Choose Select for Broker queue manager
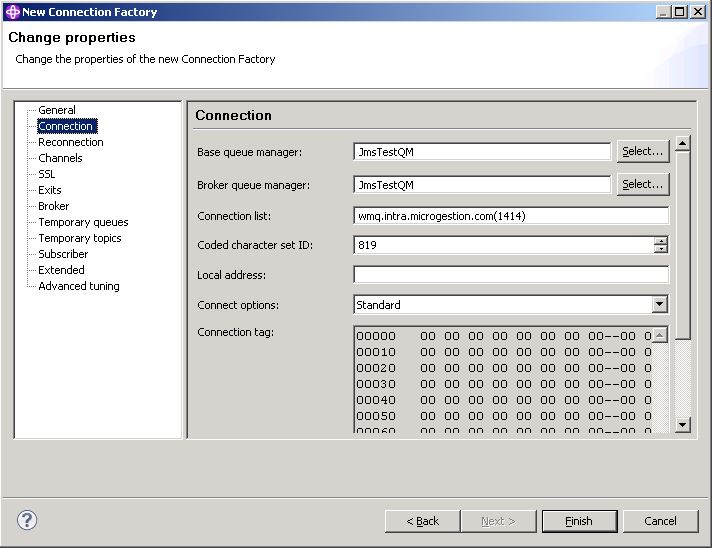The height and width of the screenshot is (548, 712). point(643,184)
